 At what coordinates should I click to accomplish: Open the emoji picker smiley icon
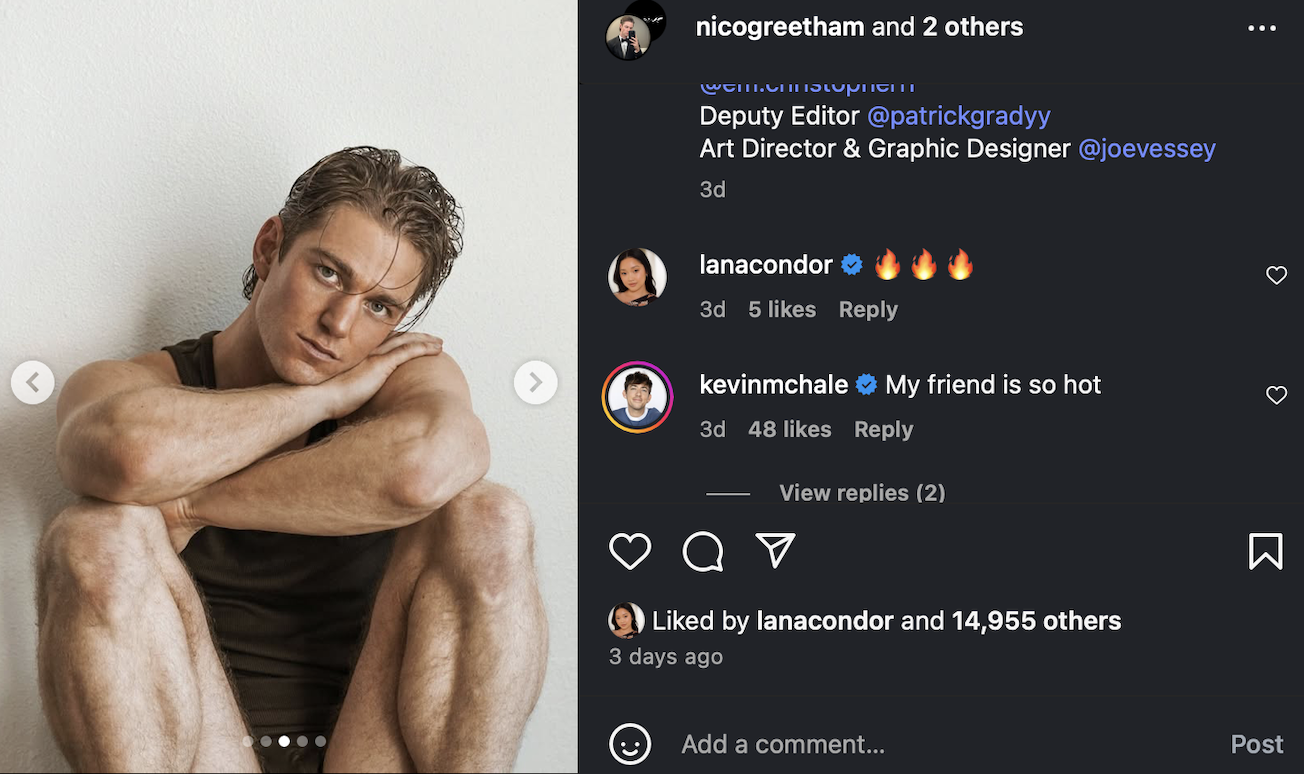click(x=630, y=744)
